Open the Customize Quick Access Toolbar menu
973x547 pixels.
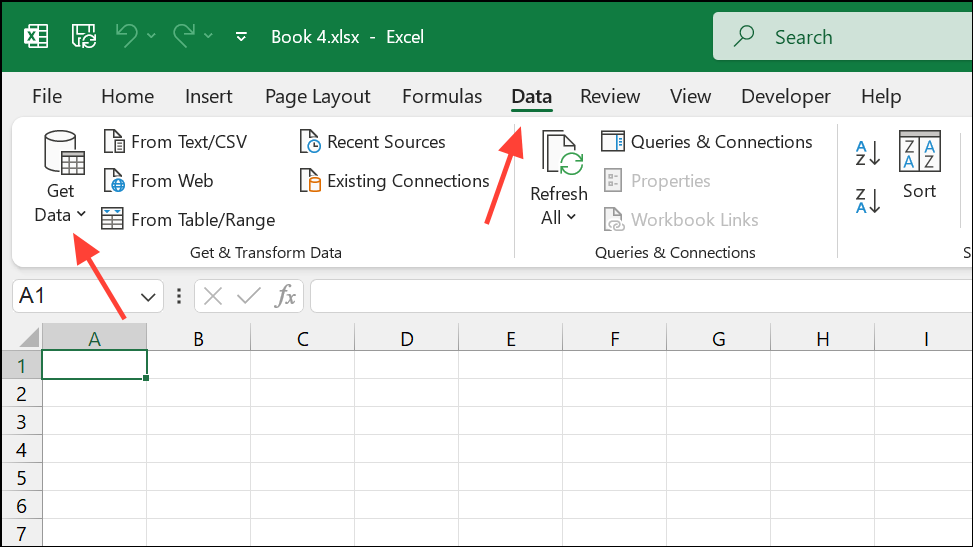point(241,37)
